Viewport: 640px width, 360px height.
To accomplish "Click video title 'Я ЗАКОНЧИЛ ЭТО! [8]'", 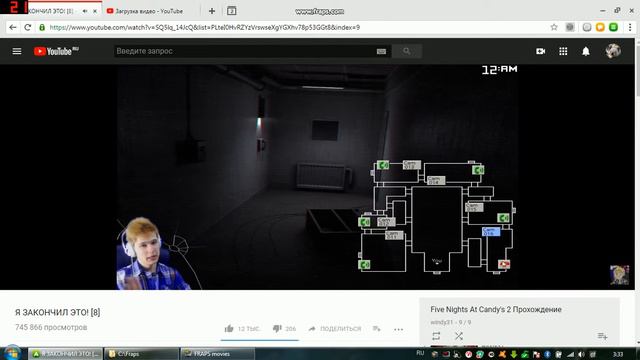I will pos(58,312).
